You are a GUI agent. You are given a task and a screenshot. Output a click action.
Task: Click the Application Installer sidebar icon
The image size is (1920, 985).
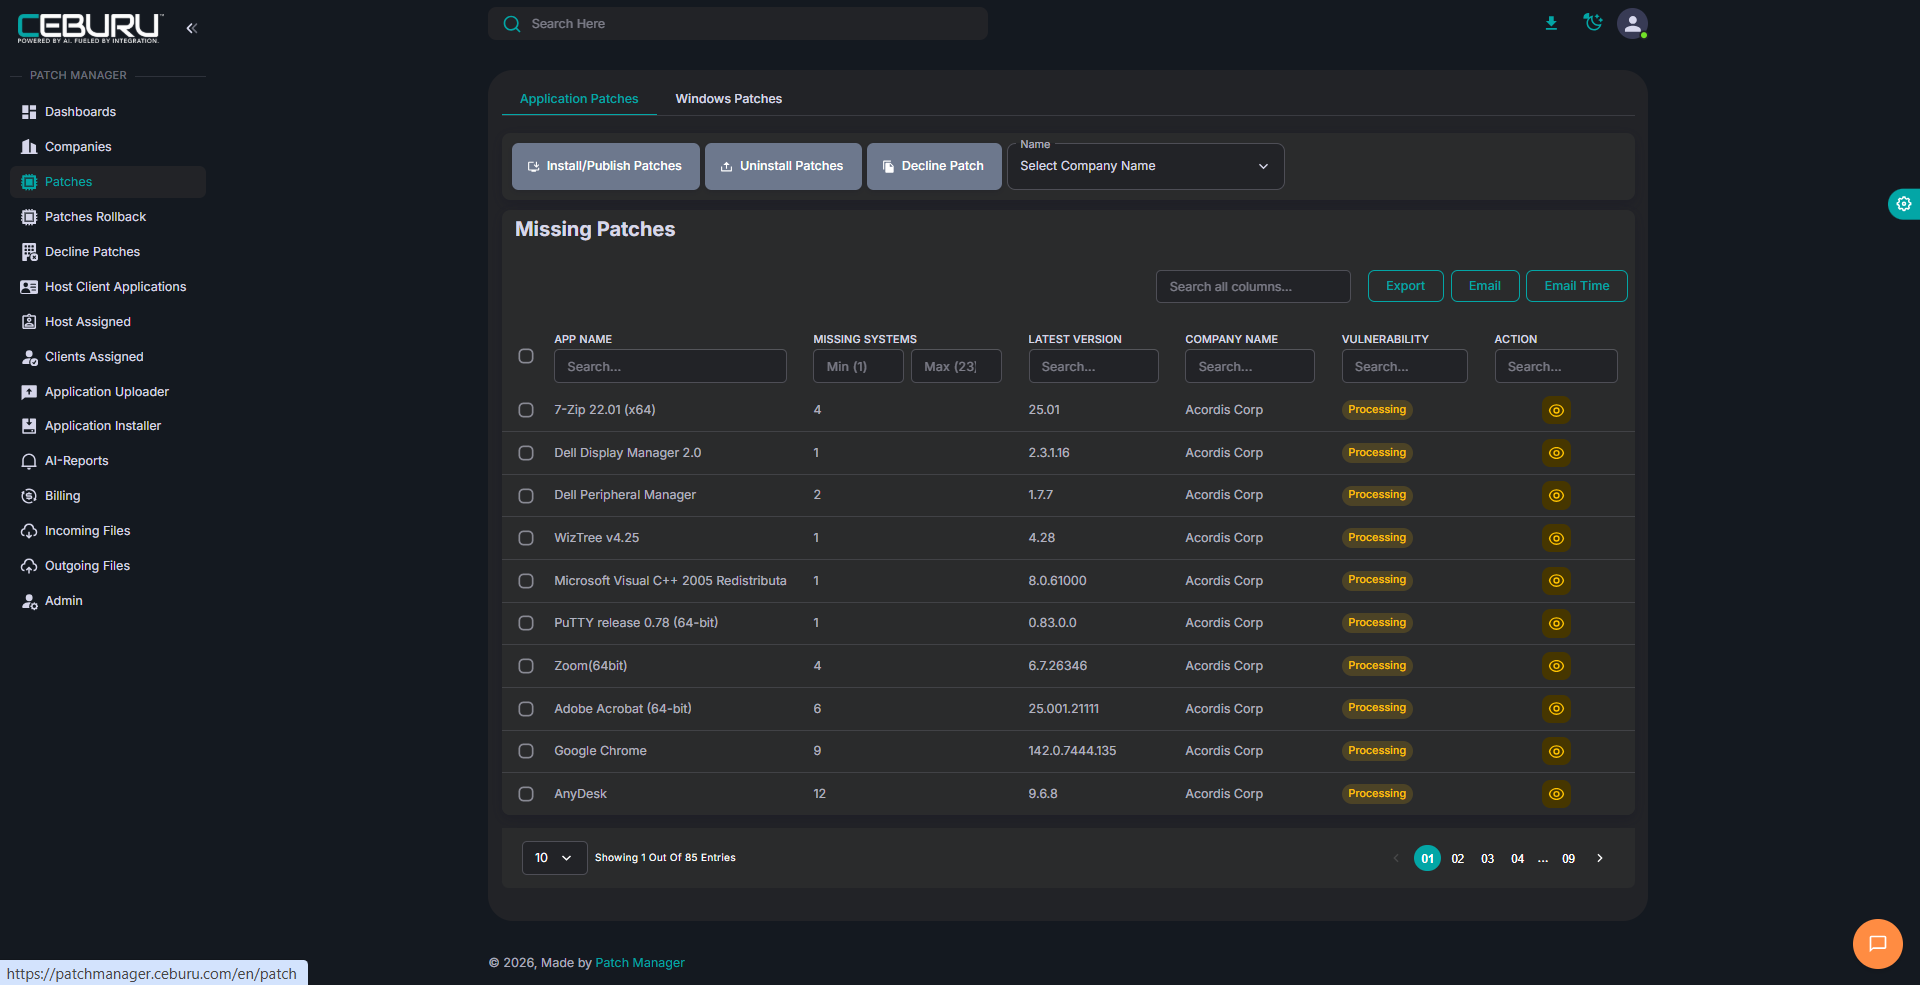pyautogui.click(x=29, y=426)
